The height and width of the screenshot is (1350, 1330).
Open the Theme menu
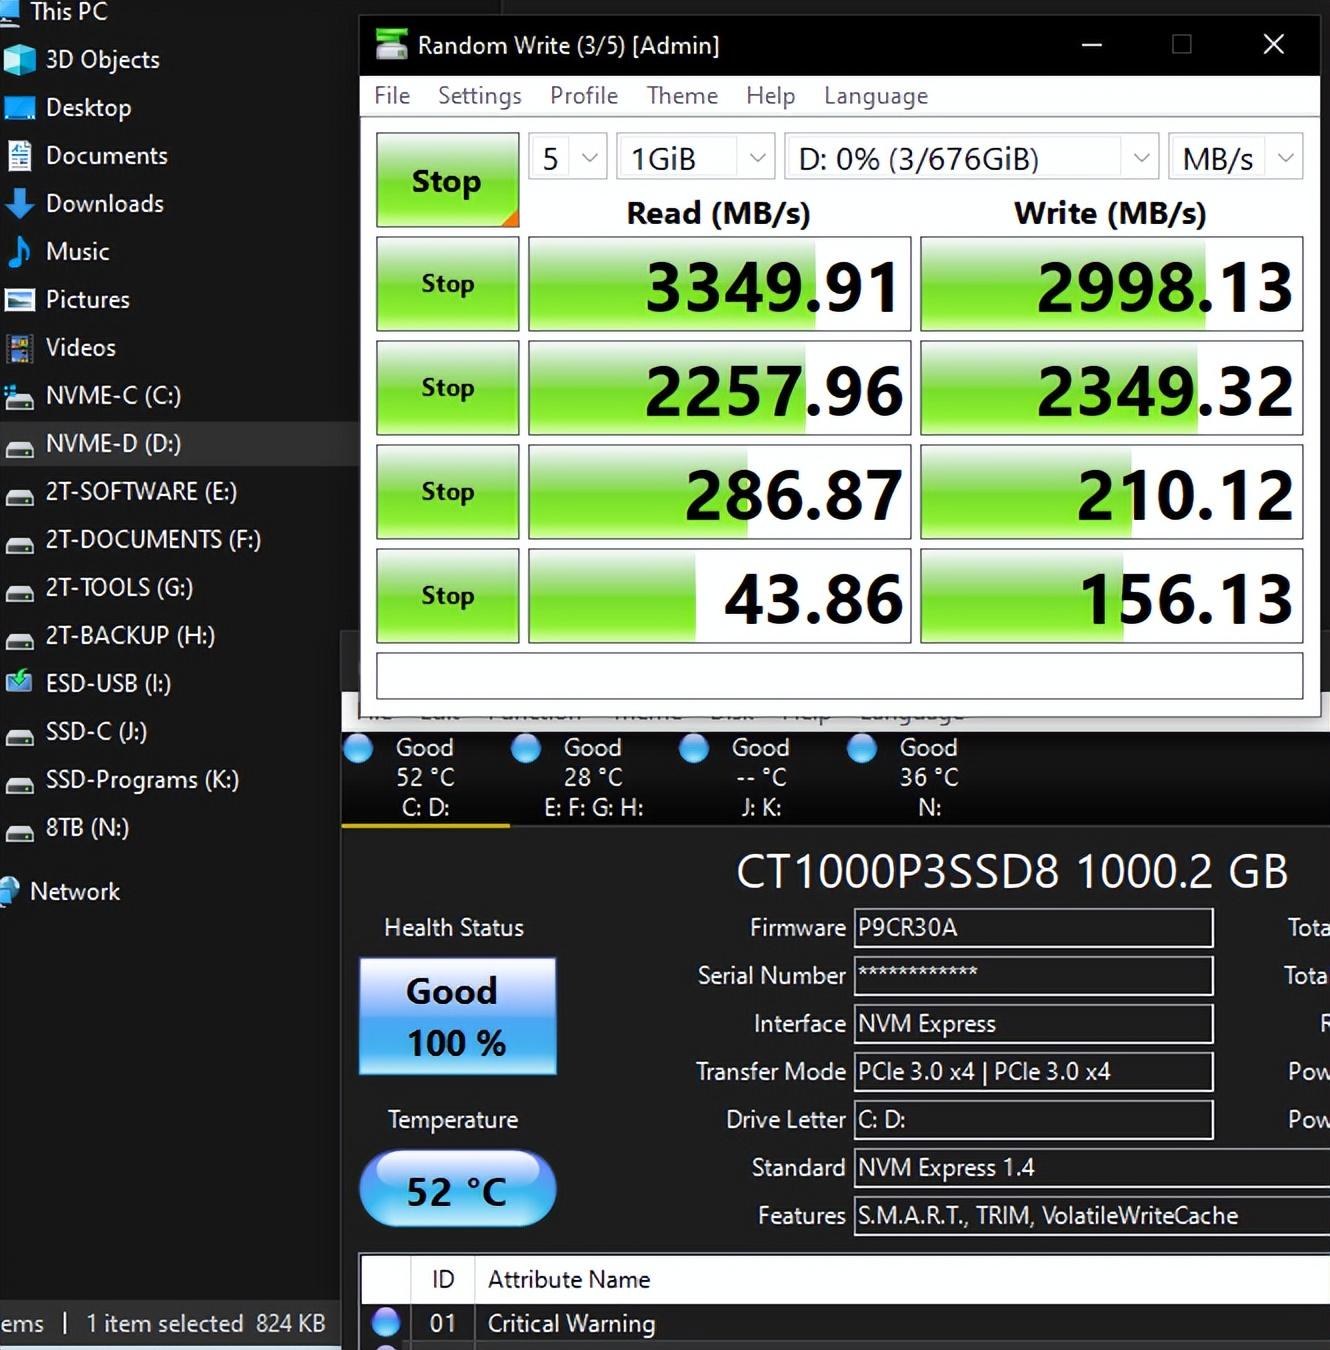[682, 96]
